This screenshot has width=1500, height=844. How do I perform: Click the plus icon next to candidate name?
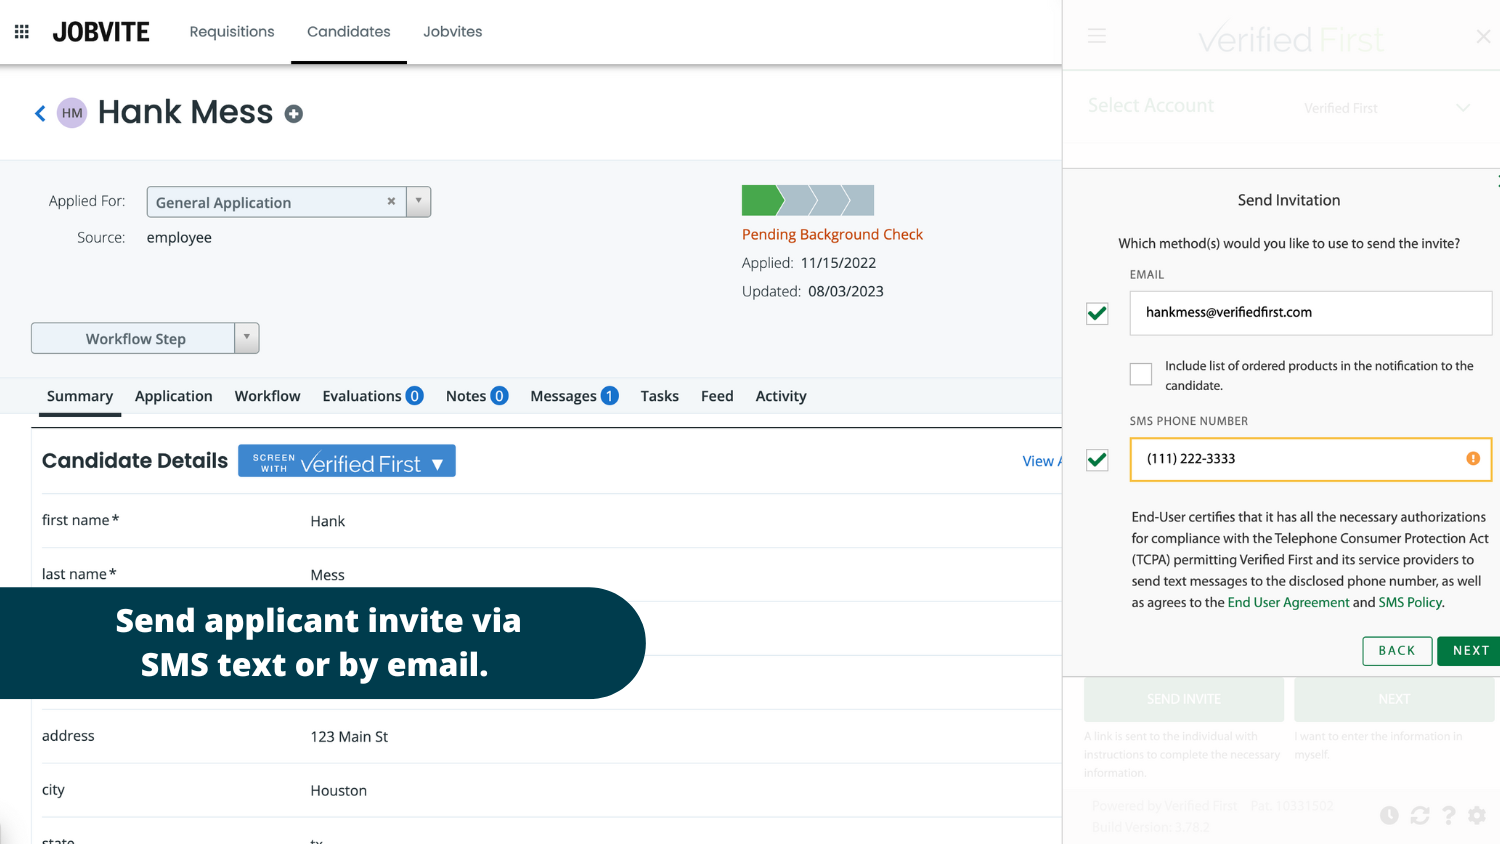click(293, 114)
